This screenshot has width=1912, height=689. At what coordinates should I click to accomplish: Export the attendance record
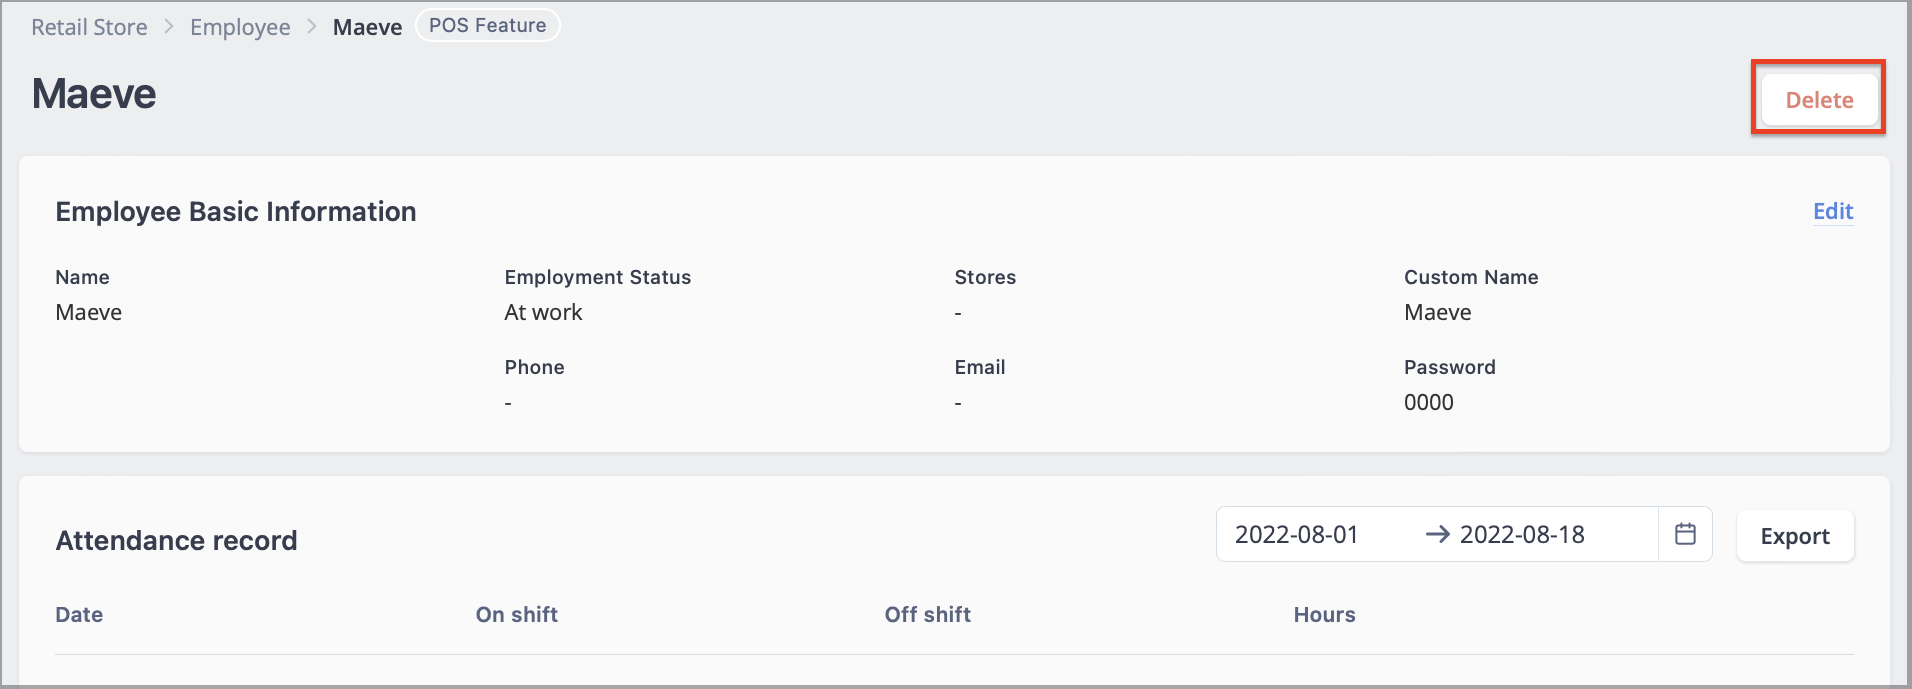click(x=1795, y=536)
